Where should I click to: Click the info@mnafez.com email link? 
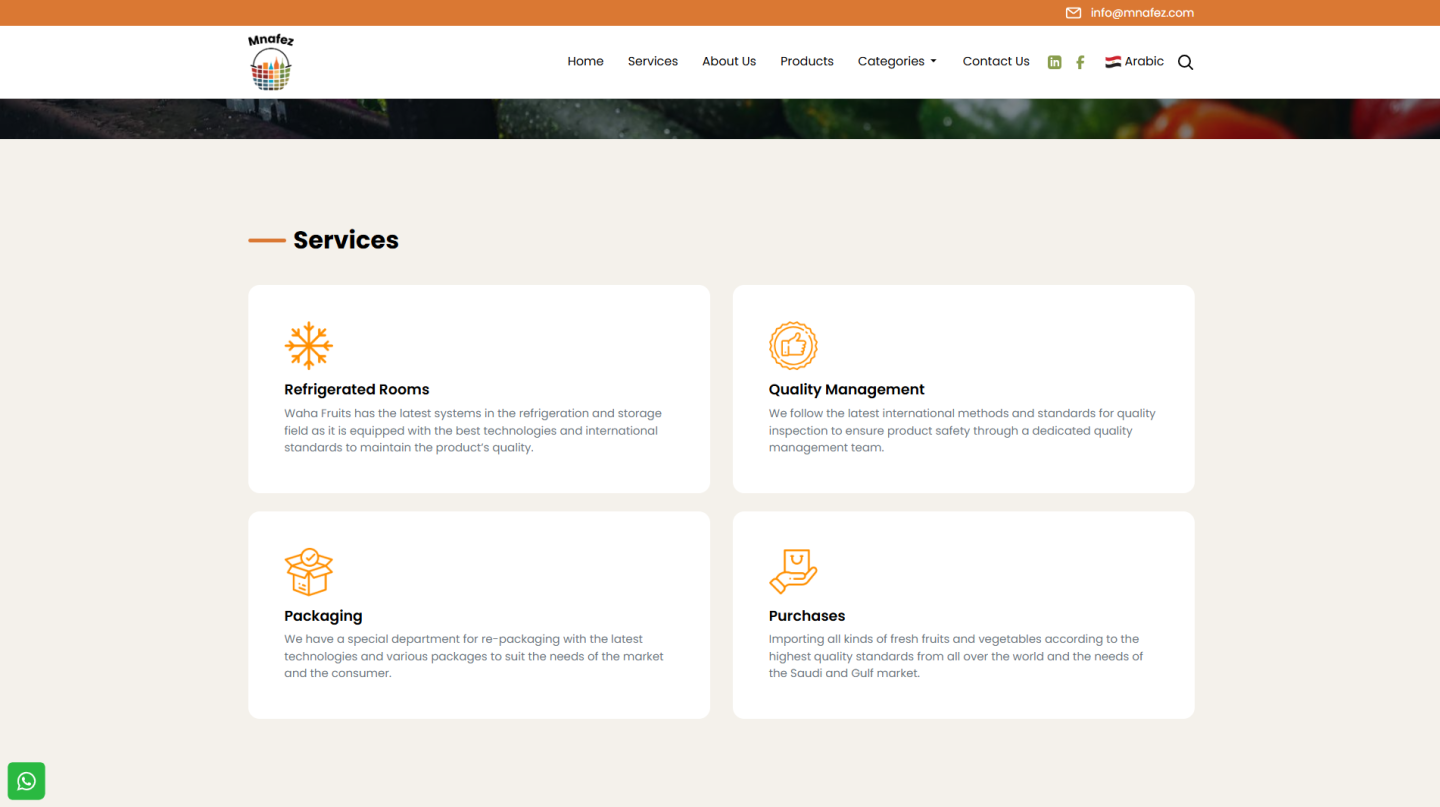pyautogui.click(x=1142, y=13)
